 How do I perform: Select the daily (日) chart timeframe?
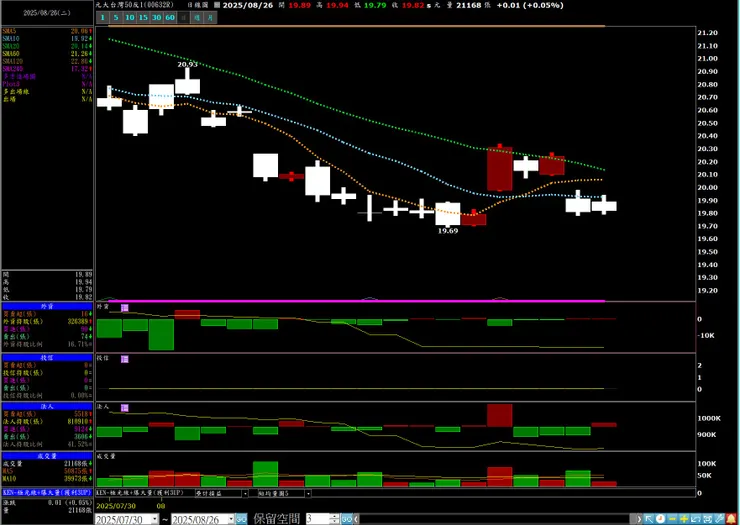(184, 17)
